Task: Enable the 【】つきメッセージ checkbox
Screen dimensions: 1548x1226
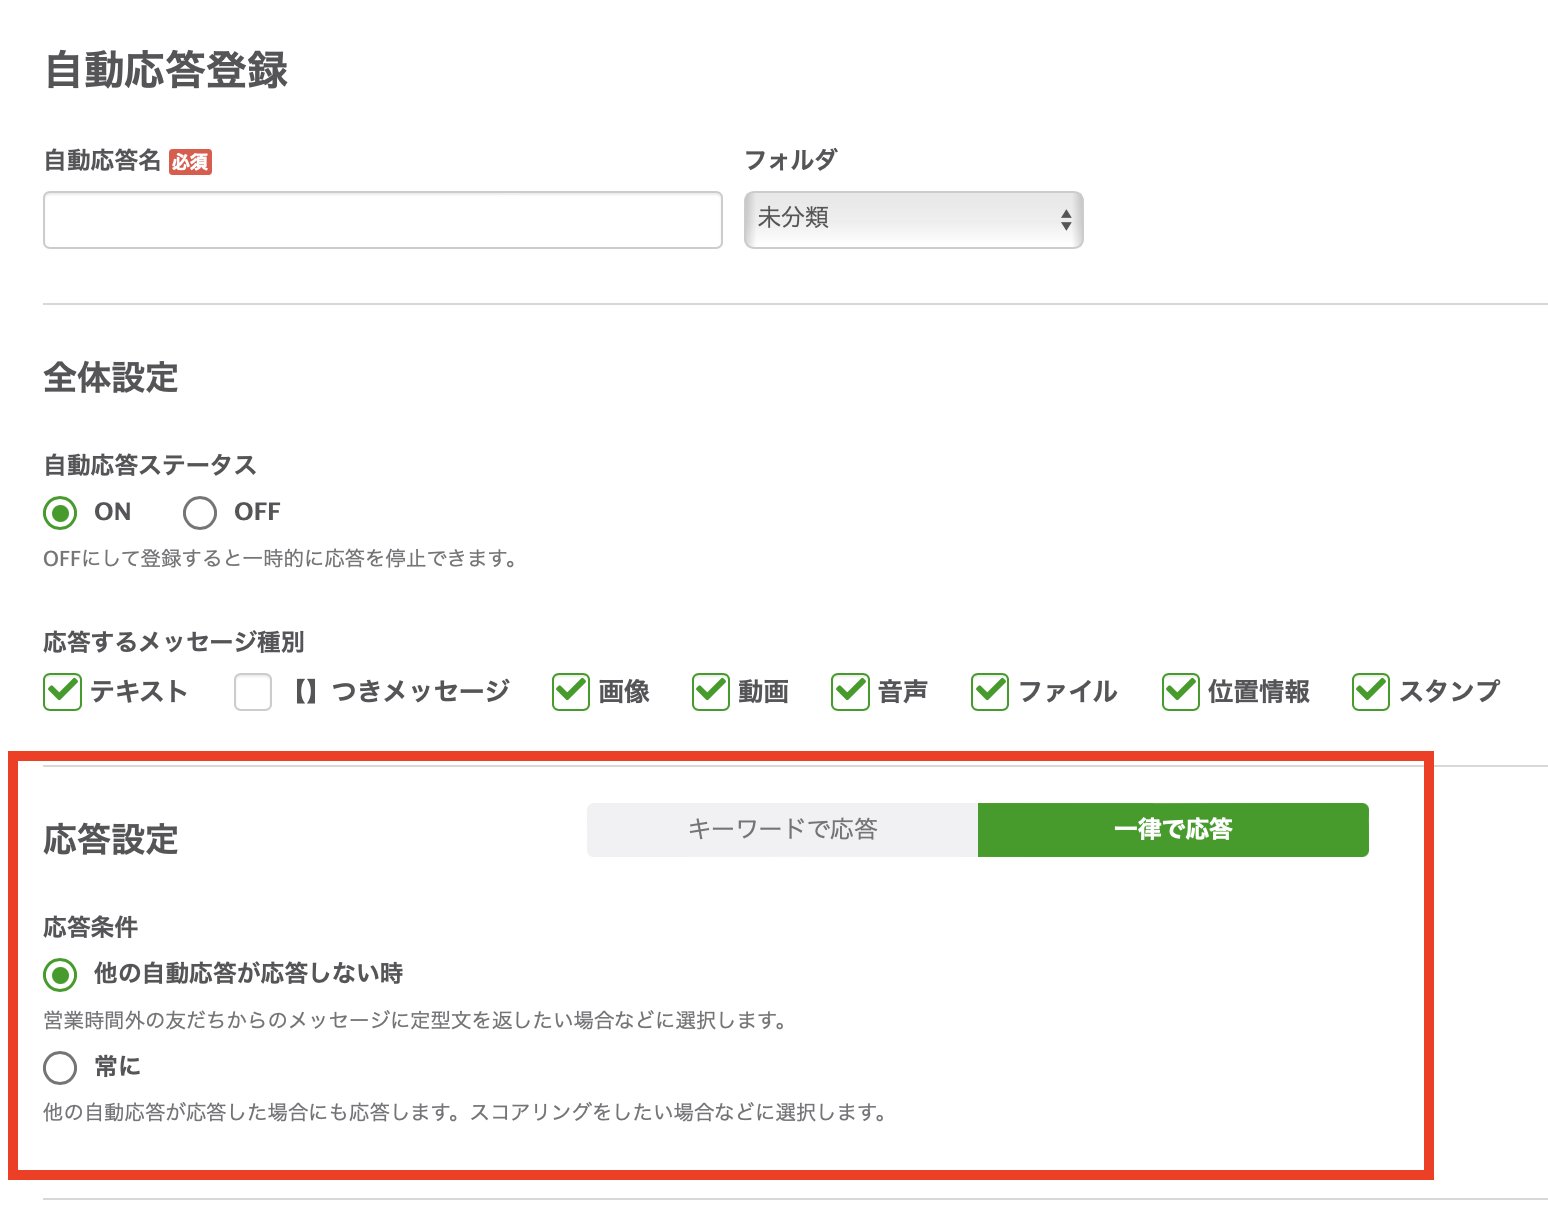Action: coord(253,691)
